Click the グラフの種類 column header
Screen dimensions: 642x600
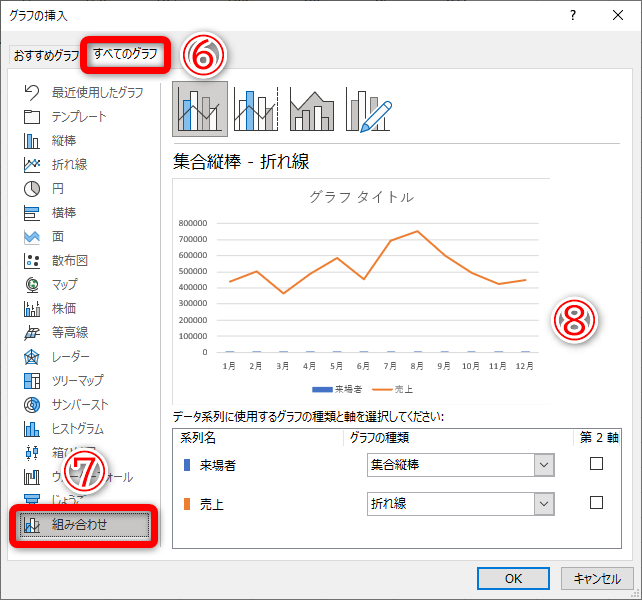pyautogui.click(x=379, y=438)
